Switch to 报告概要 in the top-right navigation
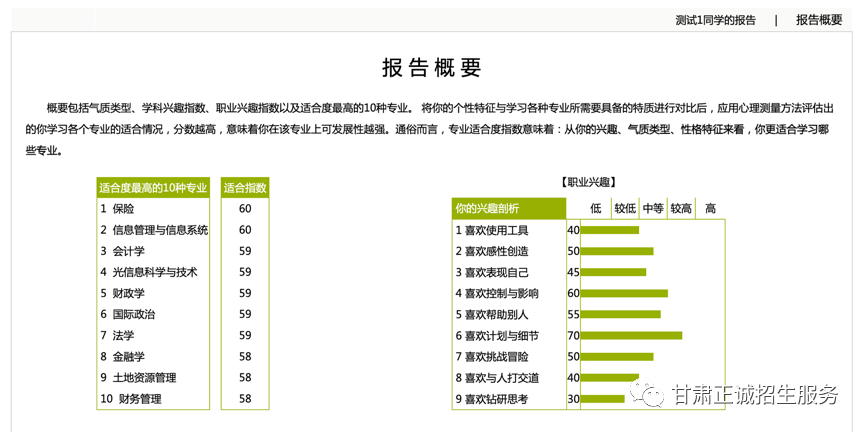This screenshot has height=432, width=866. tap(819, 20)
